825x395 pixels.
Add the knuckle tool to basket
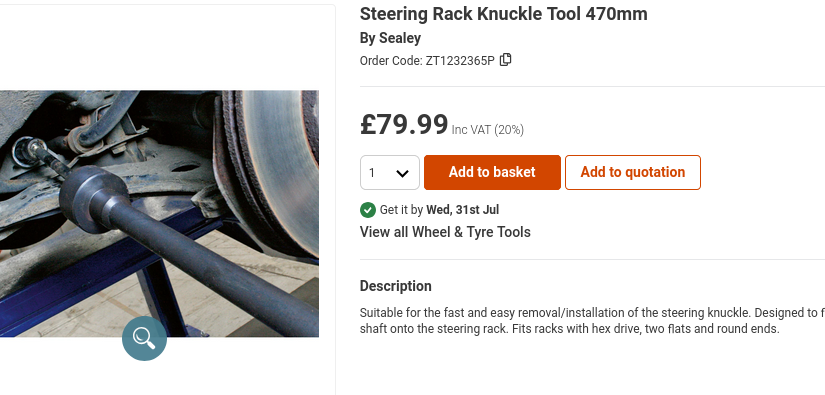point(492,173)
